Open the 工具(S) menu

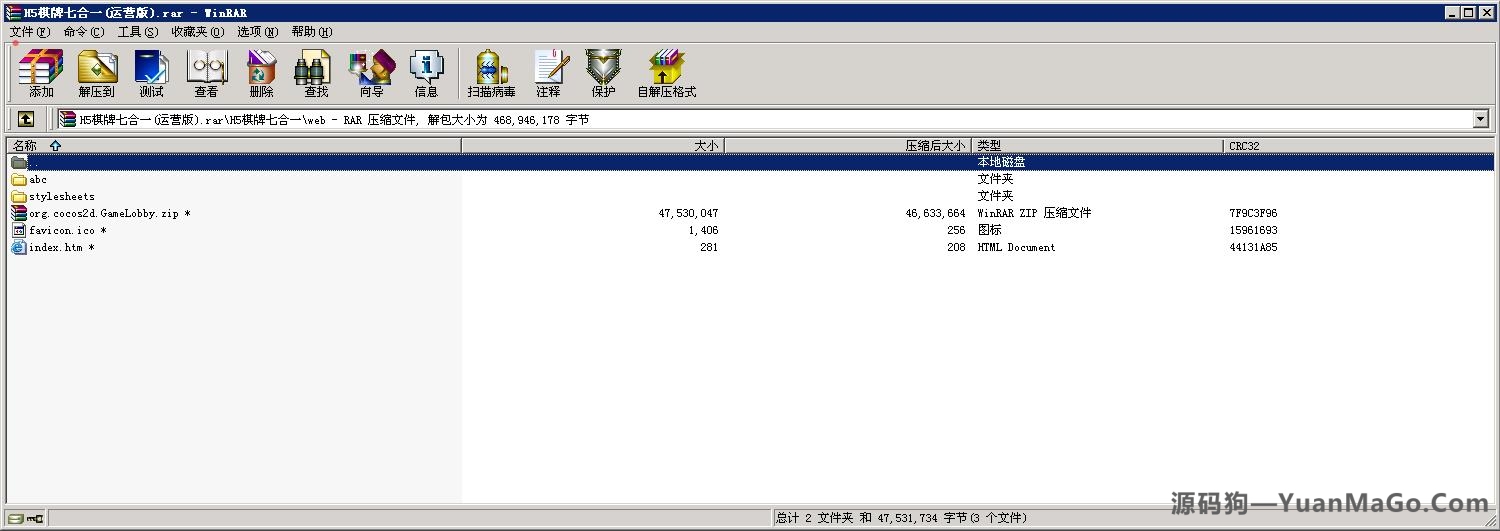[137, 32]
